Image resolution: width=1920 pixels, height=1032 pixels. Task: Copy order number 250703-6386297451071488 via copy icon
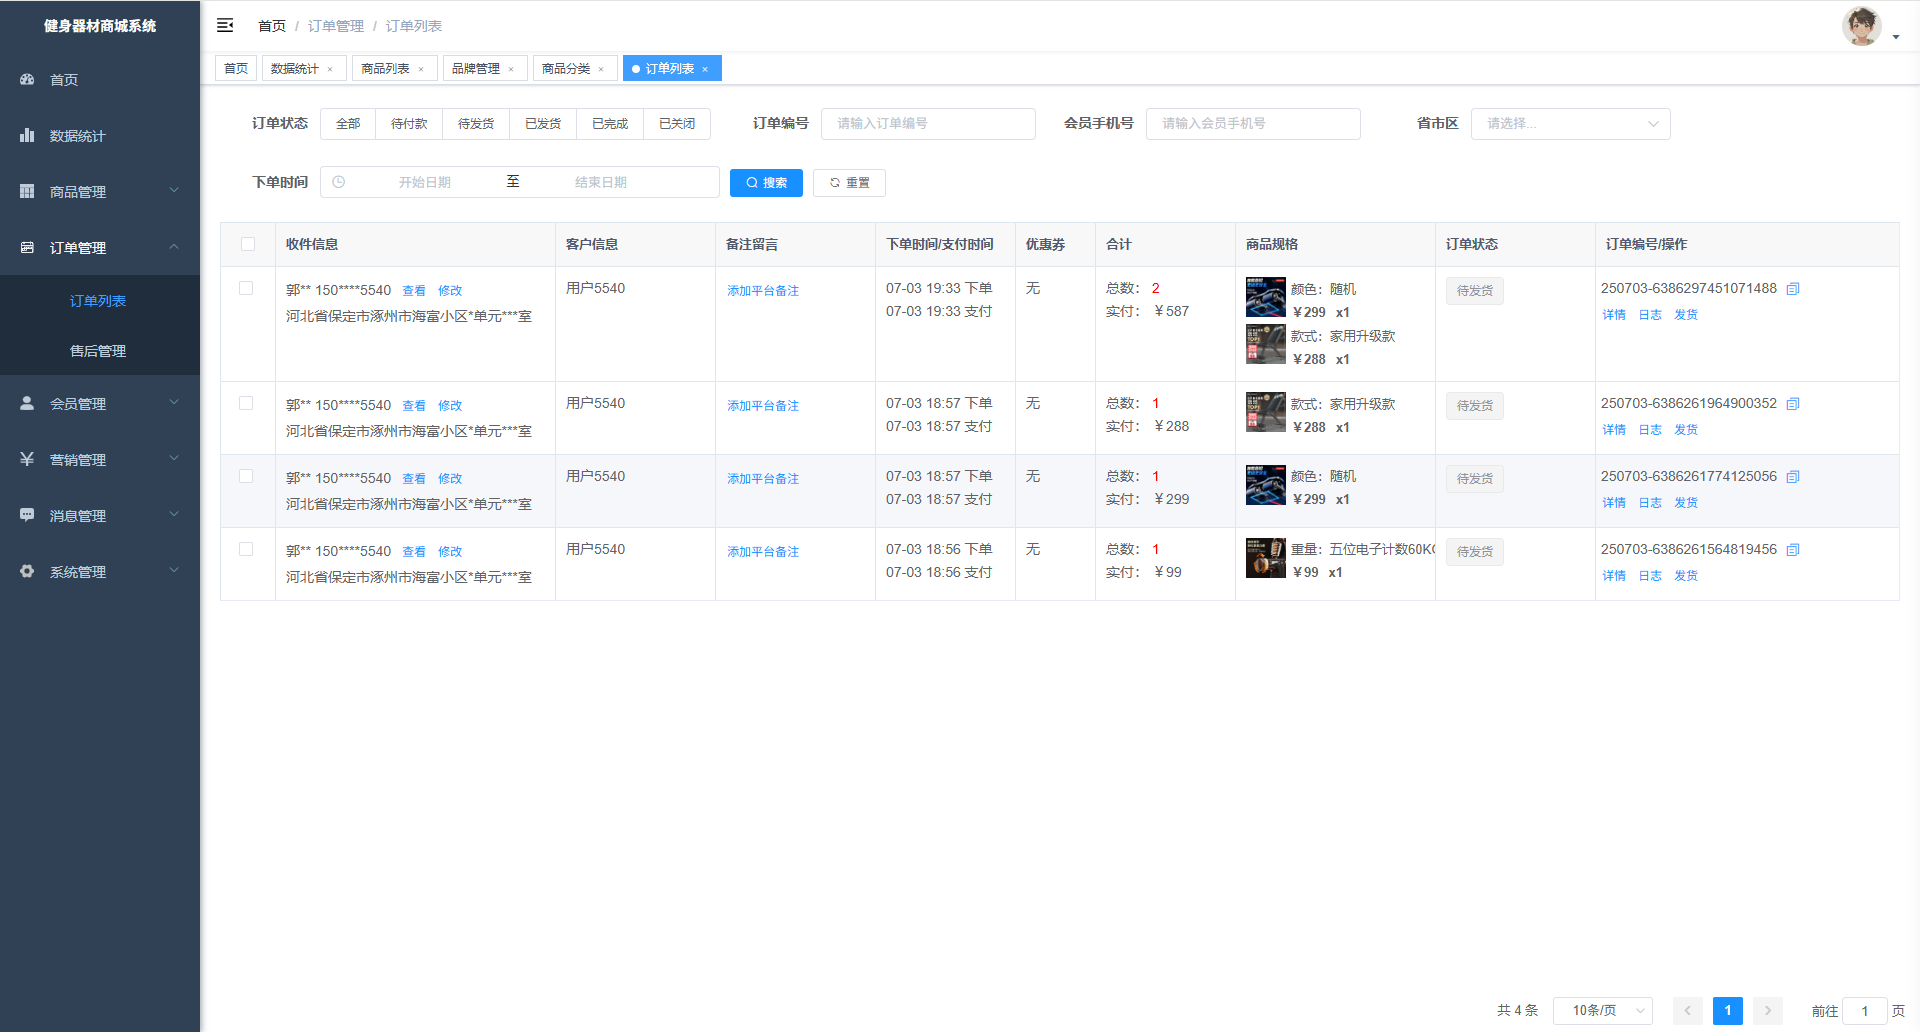(1793, 289)
